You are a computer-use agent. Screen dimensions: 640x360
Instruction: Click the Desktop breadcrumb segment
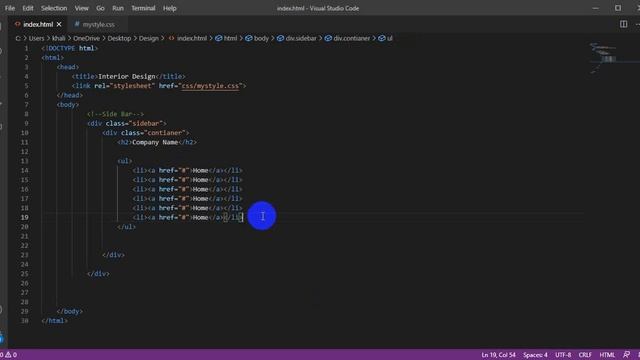click(120, 38)
